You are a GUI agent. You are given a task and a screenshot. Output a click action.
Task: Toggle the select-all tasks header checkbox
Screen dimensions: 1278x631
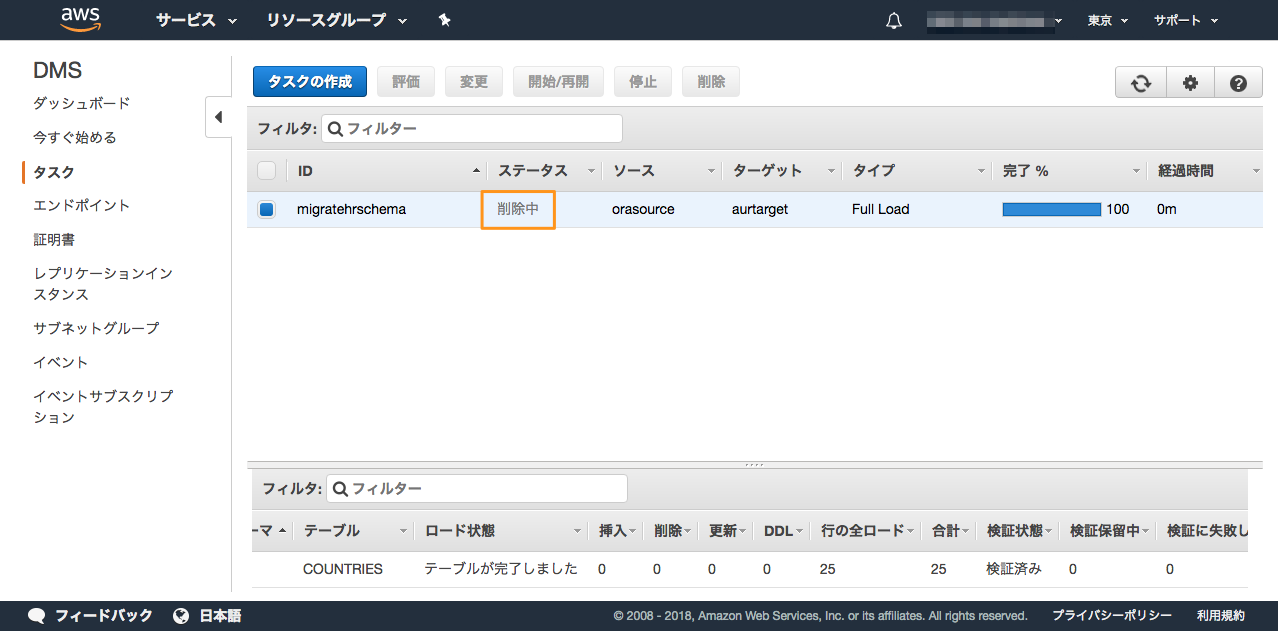(x=266, y=171)
